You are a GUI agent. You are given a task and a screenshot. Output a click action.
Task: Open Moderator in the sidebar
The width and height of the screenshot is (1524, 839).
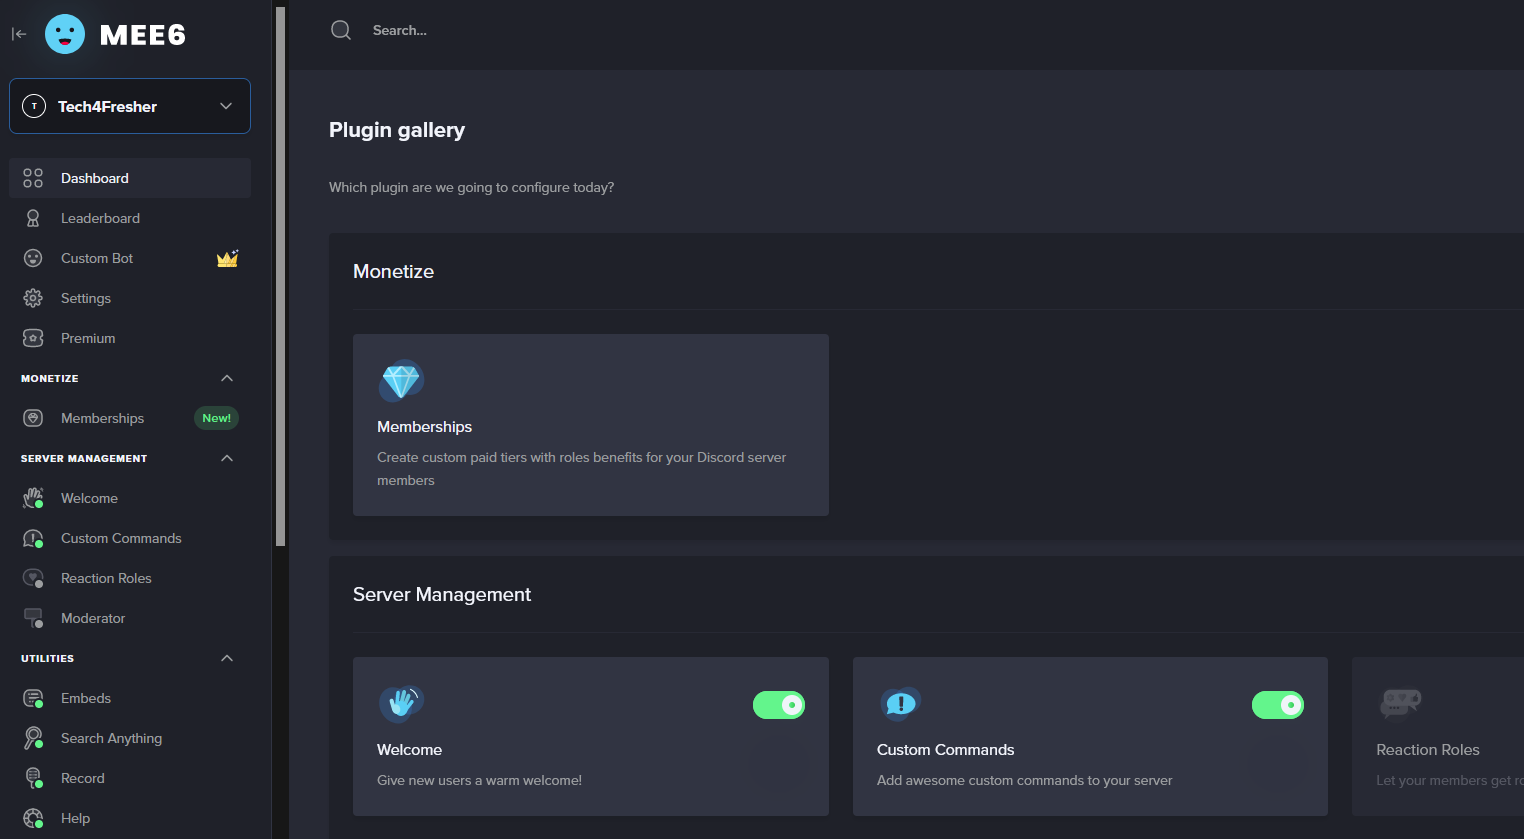130,618
